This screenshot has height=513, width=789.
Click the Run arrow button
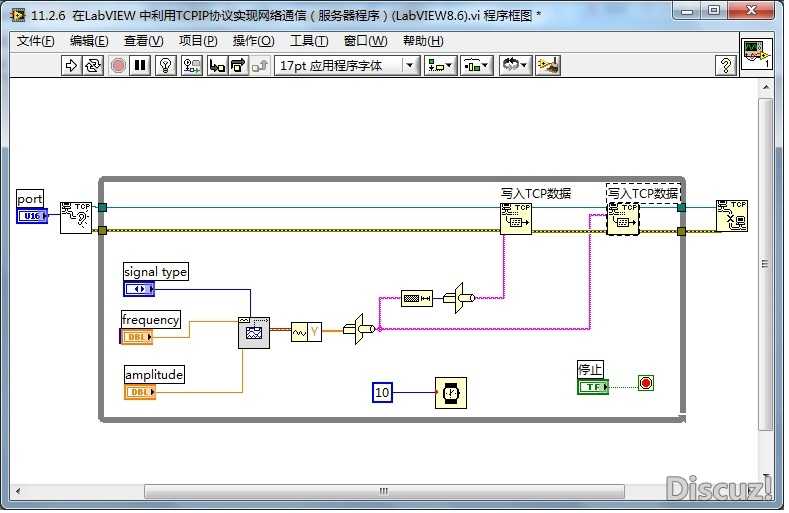(71, 65)
